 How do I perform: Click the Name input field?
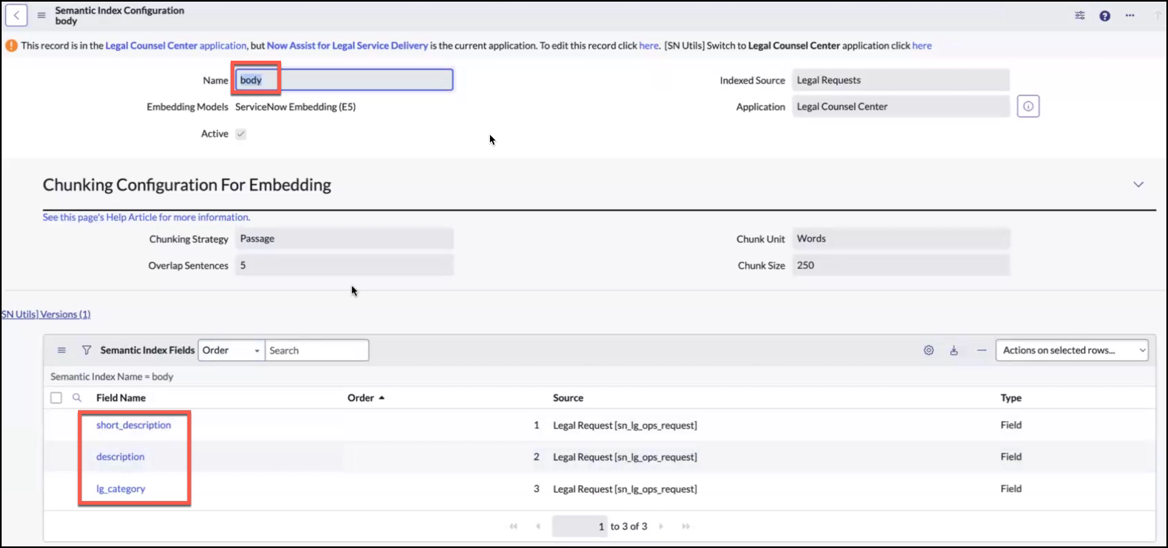coord(344,80)
